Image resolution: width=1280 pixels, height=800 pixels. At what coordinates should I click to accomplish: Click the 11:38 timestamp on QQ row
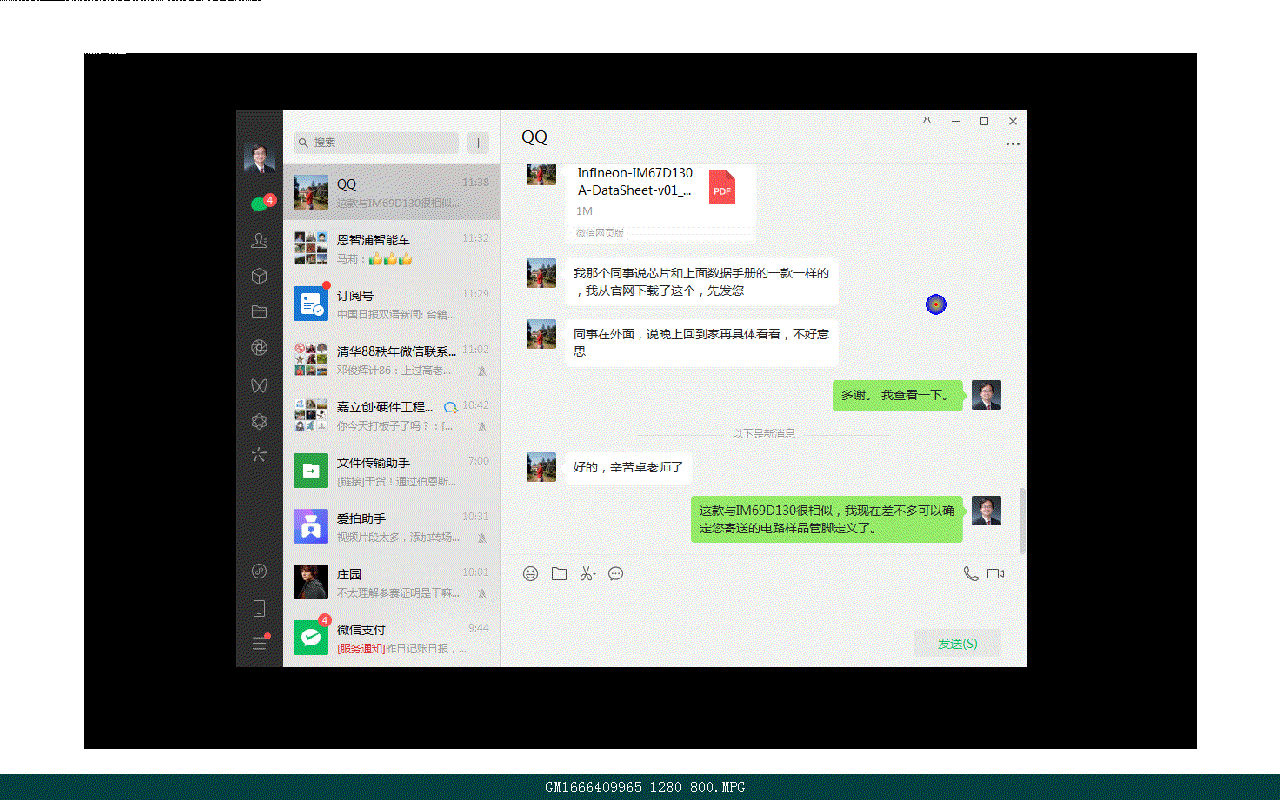(475, 183)
